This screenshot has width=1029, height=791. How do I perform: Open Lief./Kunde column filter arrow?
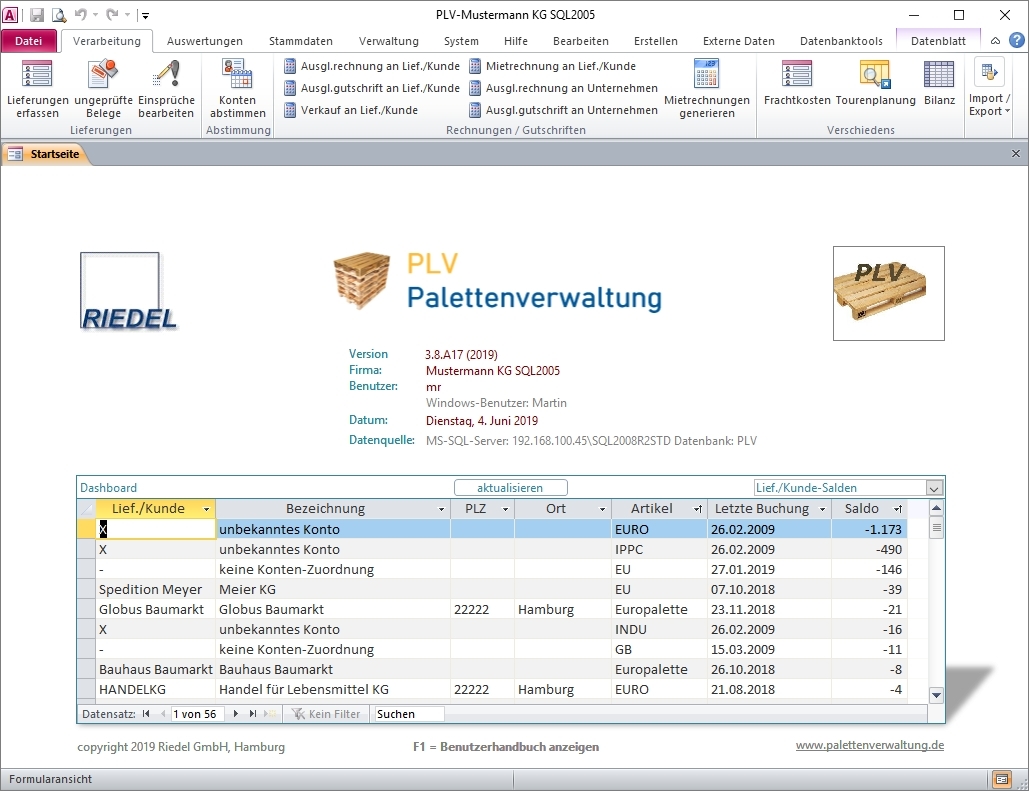[206, 509]
